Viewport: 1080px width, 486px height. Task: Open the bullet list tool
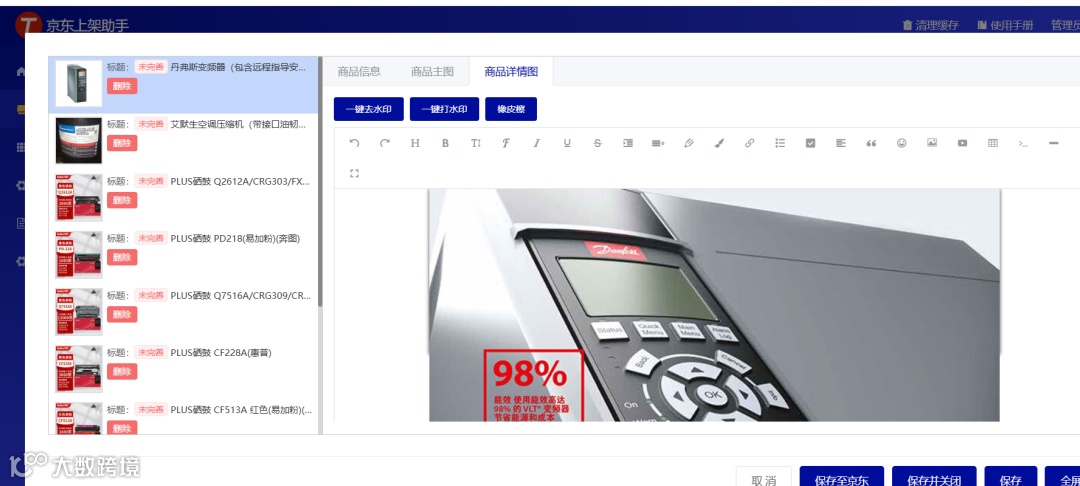[780, 143]
